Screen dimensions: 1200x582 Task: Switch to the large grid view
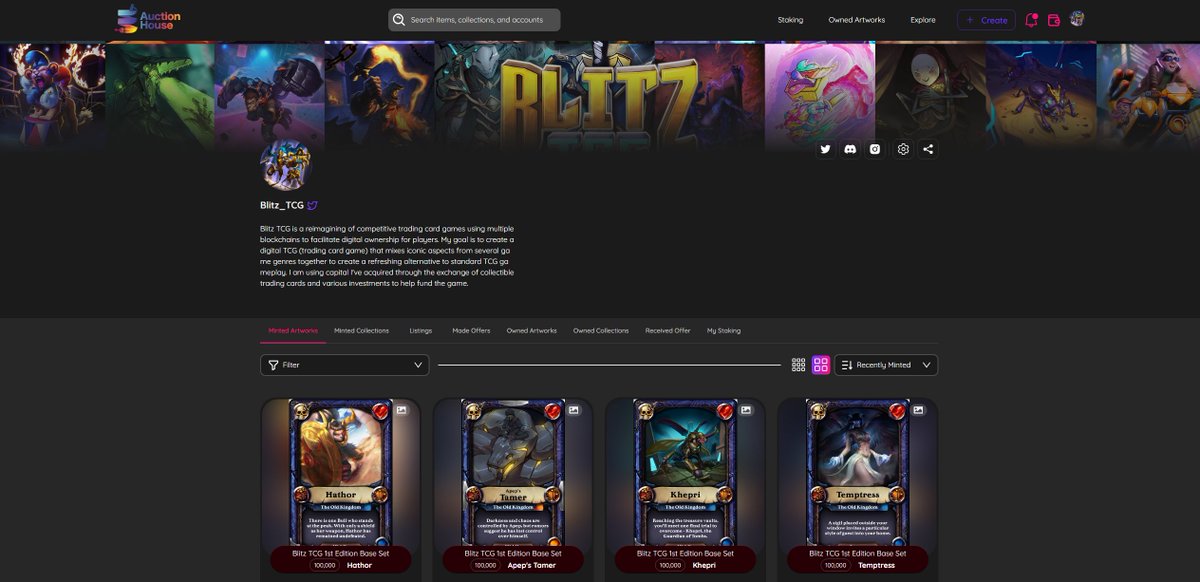(x=821, y=365)
